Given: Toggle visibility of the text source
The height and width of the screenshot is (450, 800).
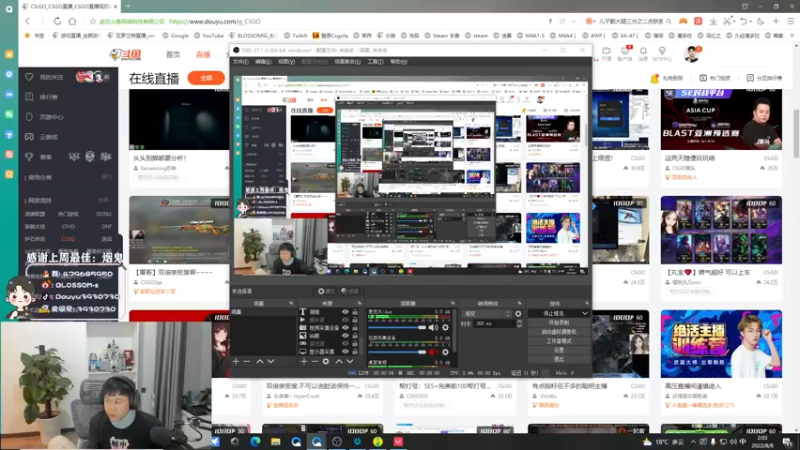Looking at the screenshot, I should click(345, 312).
